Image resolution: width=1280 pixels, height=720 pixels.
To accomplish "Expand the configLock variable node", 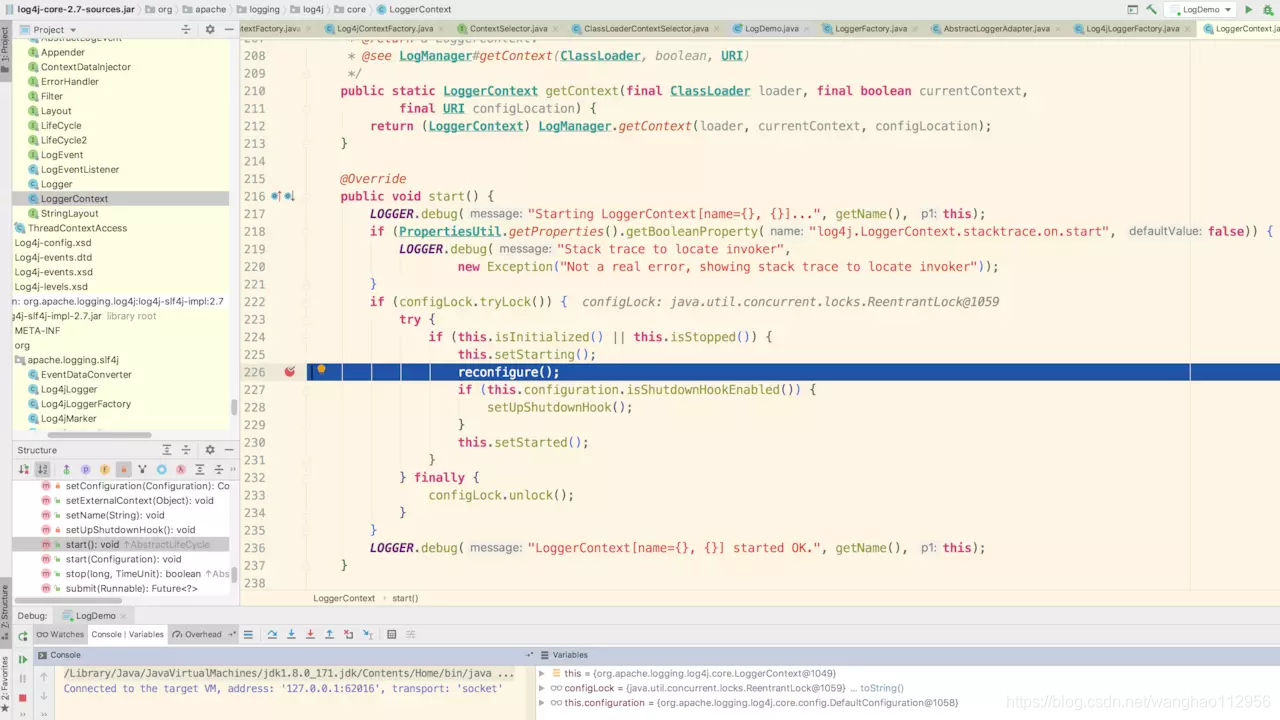I will point(543,688).
